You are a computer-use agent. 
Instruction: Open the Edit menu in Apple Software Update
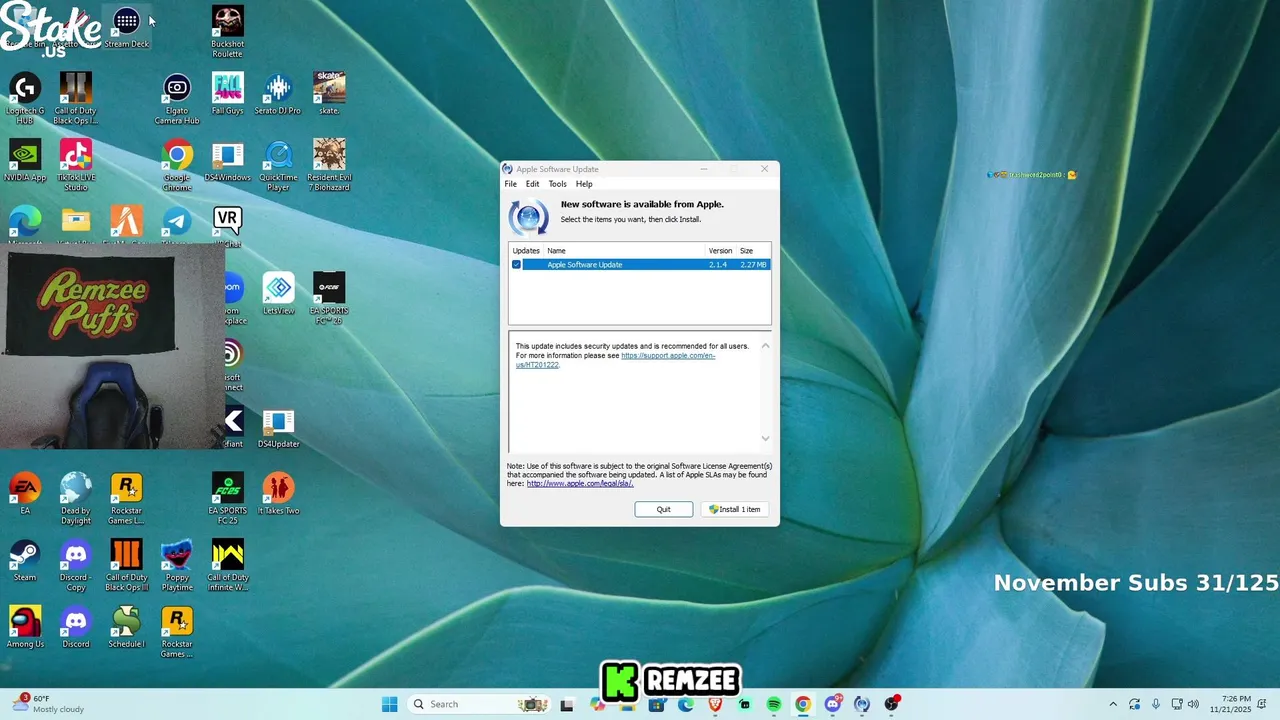[533, 184]
